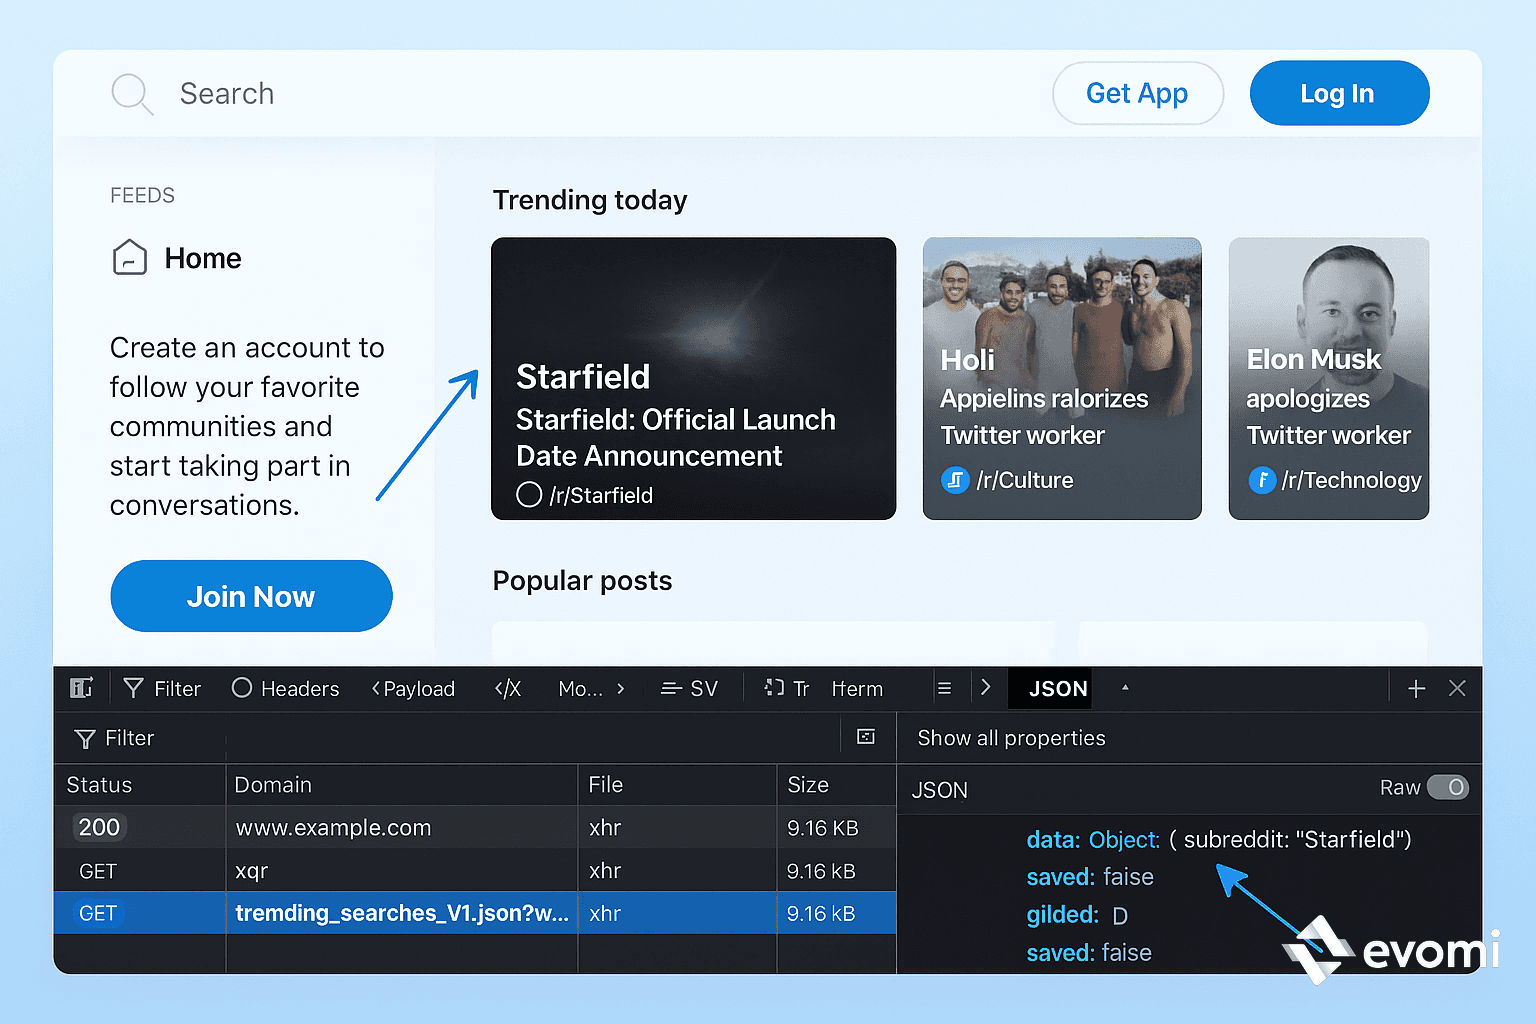Click the hamburger menu icon in devtools

click(944, 688)
